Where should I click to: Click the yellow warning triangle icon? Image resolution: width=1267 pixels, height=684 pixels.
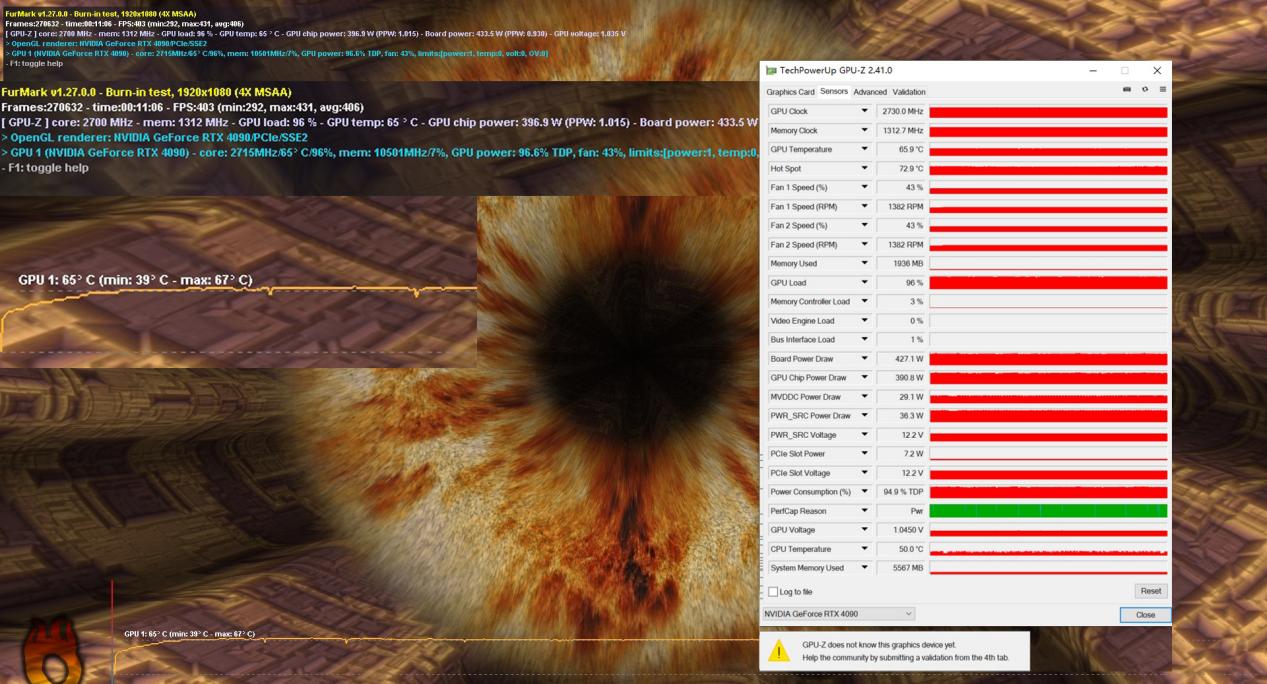[780, 651]
